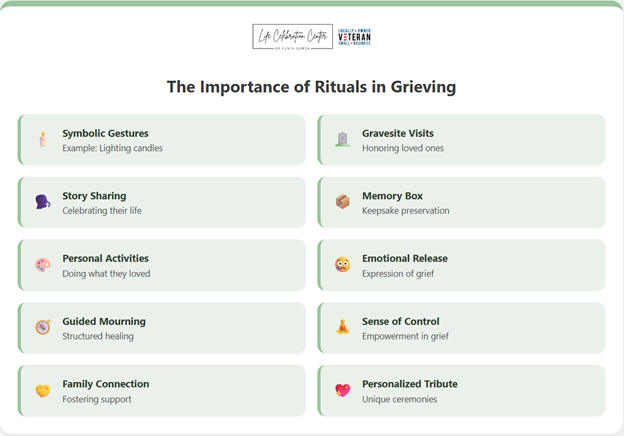Click the speaking head icon beside Story Sharing
Viewport: 624px width, 436px height.
(x=43, y=202)
